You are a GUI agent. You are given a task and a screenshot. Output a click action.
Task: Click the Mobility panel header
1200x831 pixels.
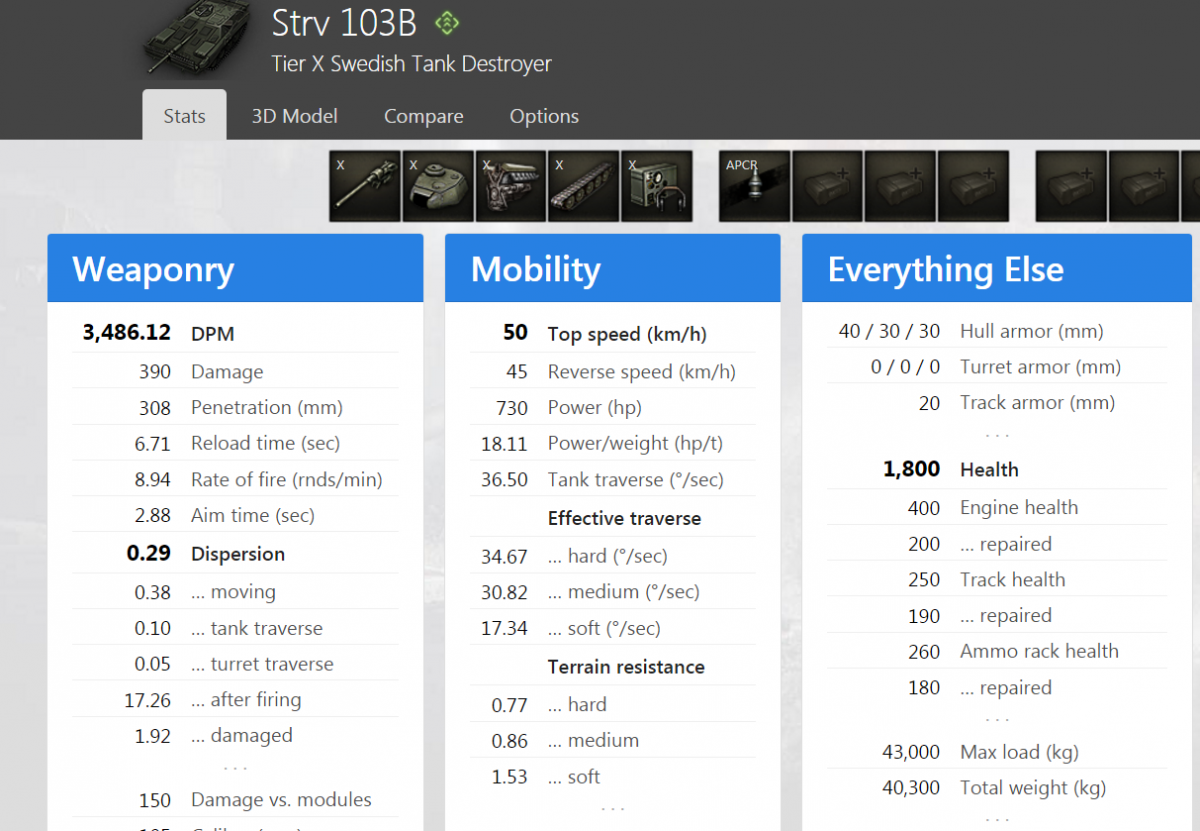(x=612, y=269)
